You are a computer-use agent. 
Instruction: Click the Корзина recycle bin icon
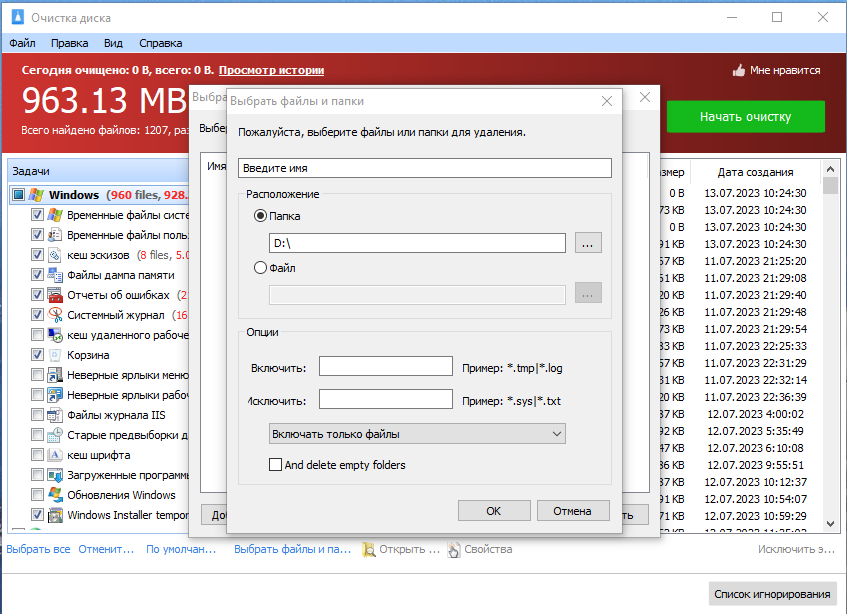click(x=55, y=355)
